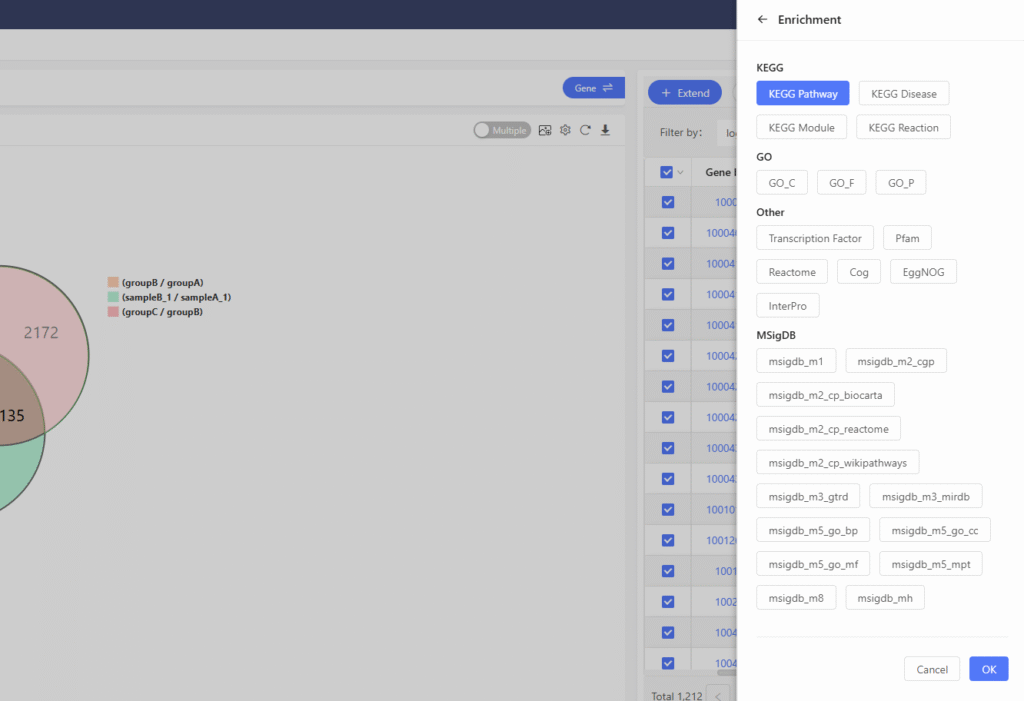This screenshot has width=1024, height=701.
Task: Click the image gallery icon above the Venn diagram
Action: click(x=545, y=130)
